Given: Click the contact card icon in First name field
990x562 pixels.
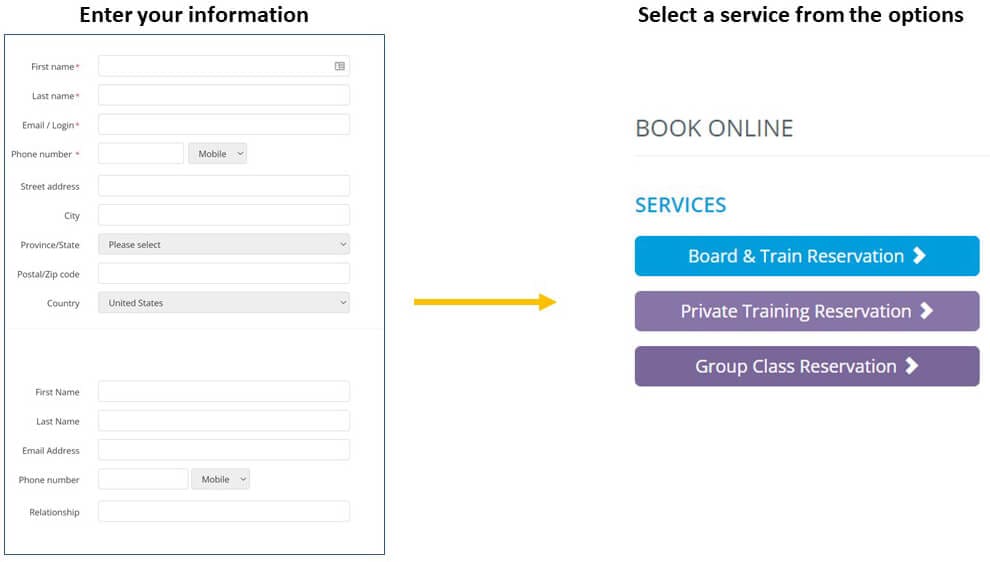Looking at the screenshot, I should [340, 66].
